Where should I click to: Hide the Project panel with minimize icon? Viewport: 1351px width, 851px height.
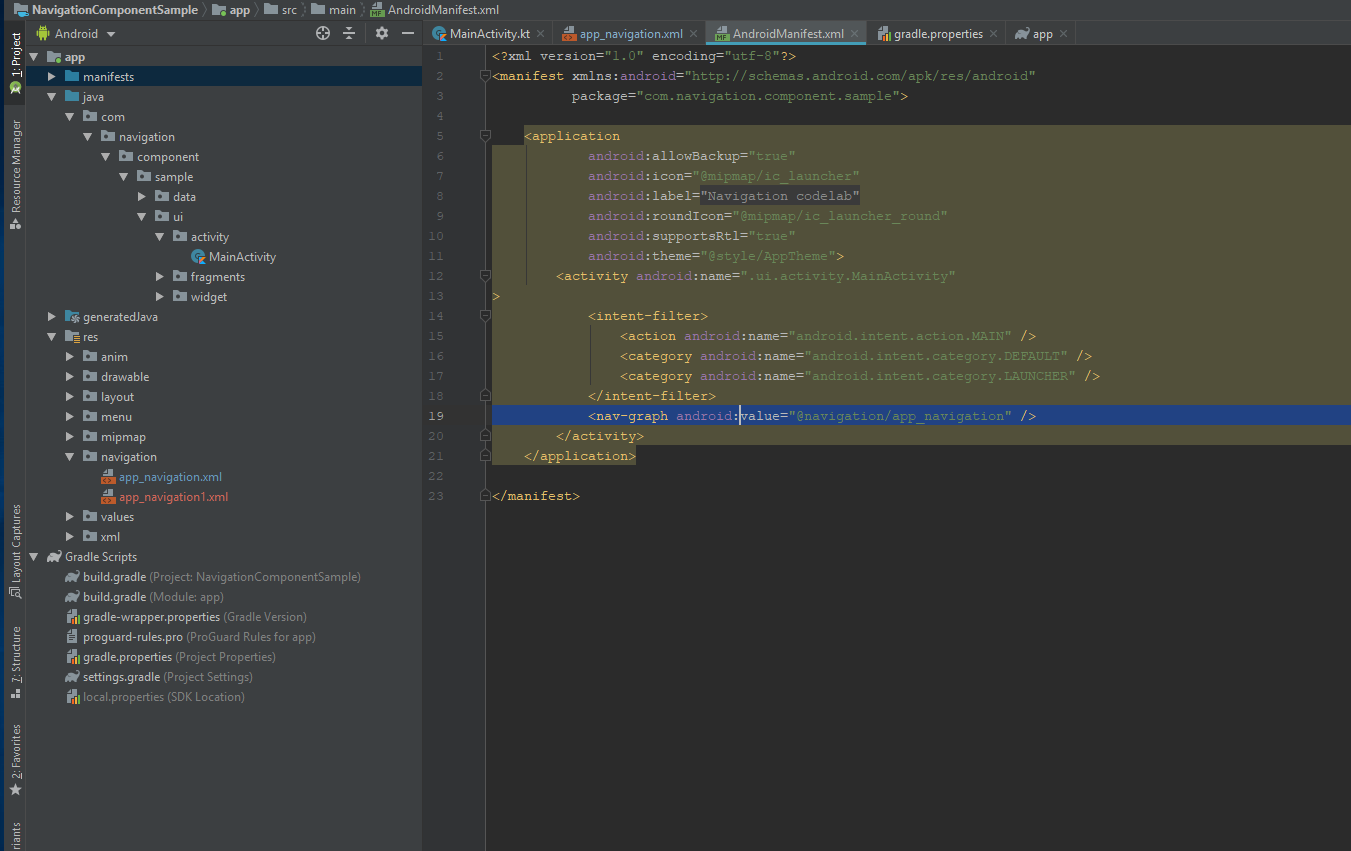[x=408, y=33]
